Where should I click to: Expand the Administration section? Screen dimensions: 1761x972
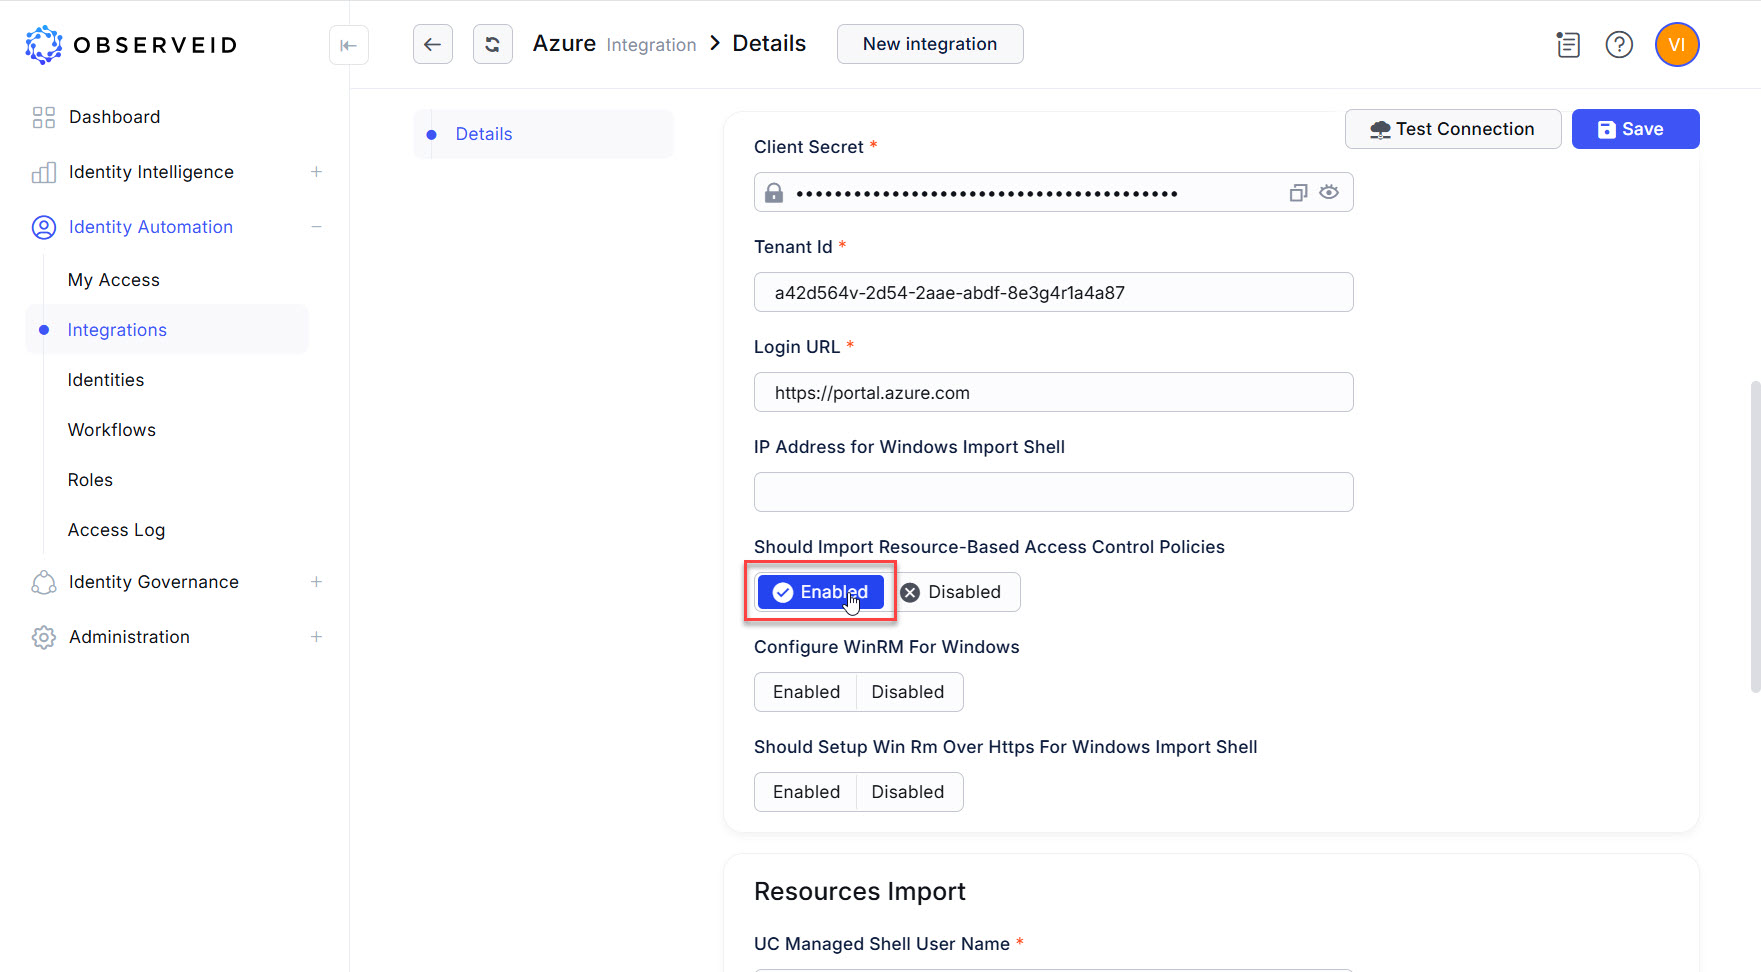tap(316, 637)
